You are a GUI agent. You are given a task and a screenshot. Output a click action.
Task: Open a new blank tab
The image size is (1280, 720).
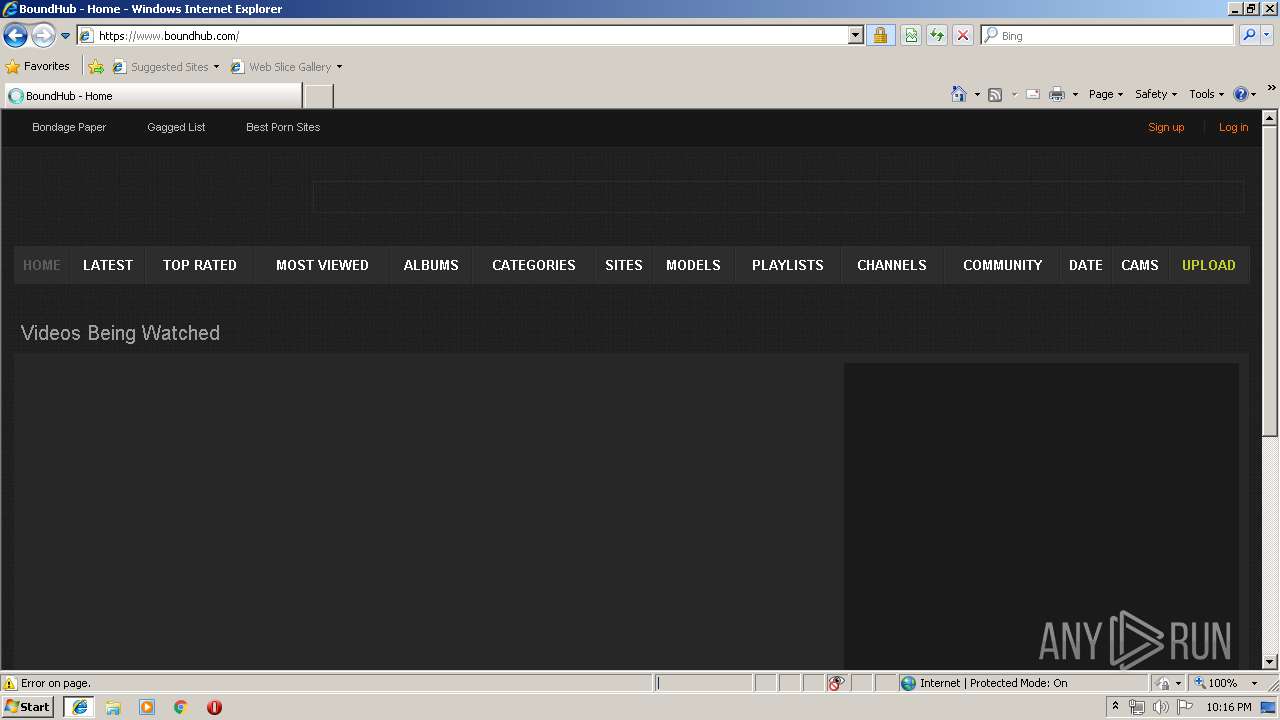(x=318, y=96)
